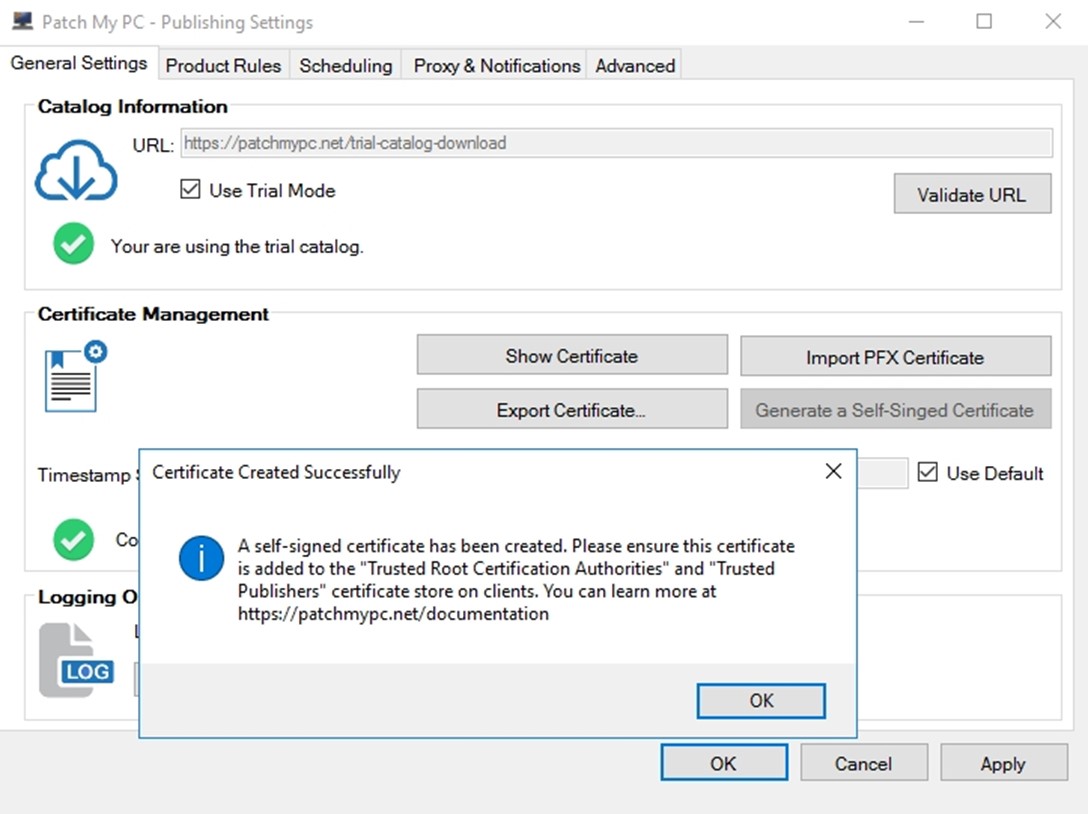This screenshot has height=814, width=1088.
Task: Click the certificate document icon
Action: pyautogui.click(x=76, y=376)
